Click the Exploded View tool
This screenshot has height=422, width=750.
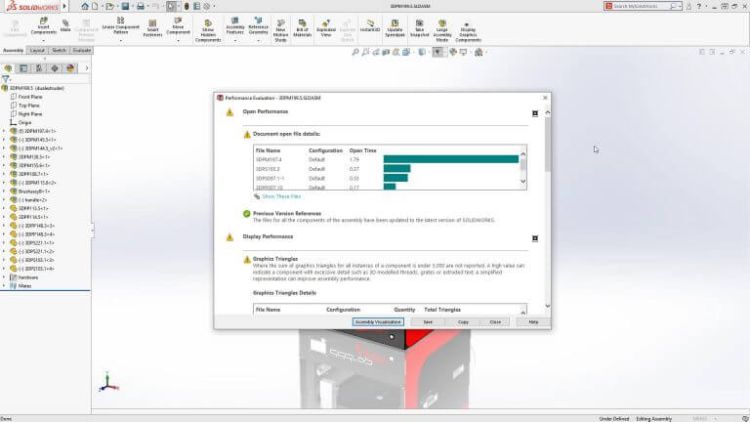point(326,28)
